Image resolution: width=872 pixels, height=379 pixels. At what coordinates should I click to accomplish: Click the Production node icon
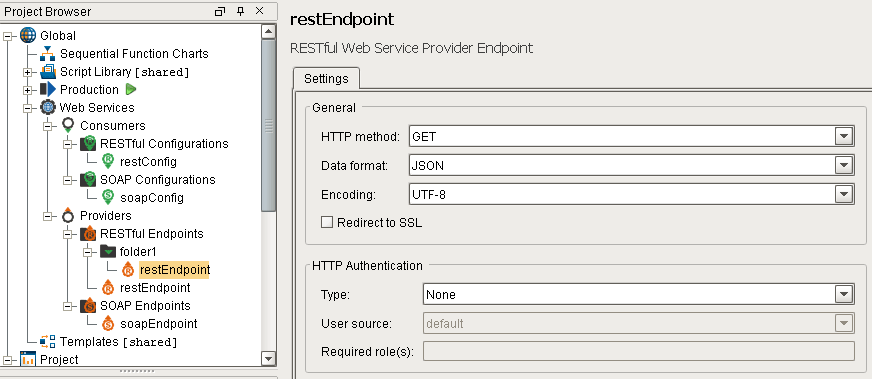(48, 89)
